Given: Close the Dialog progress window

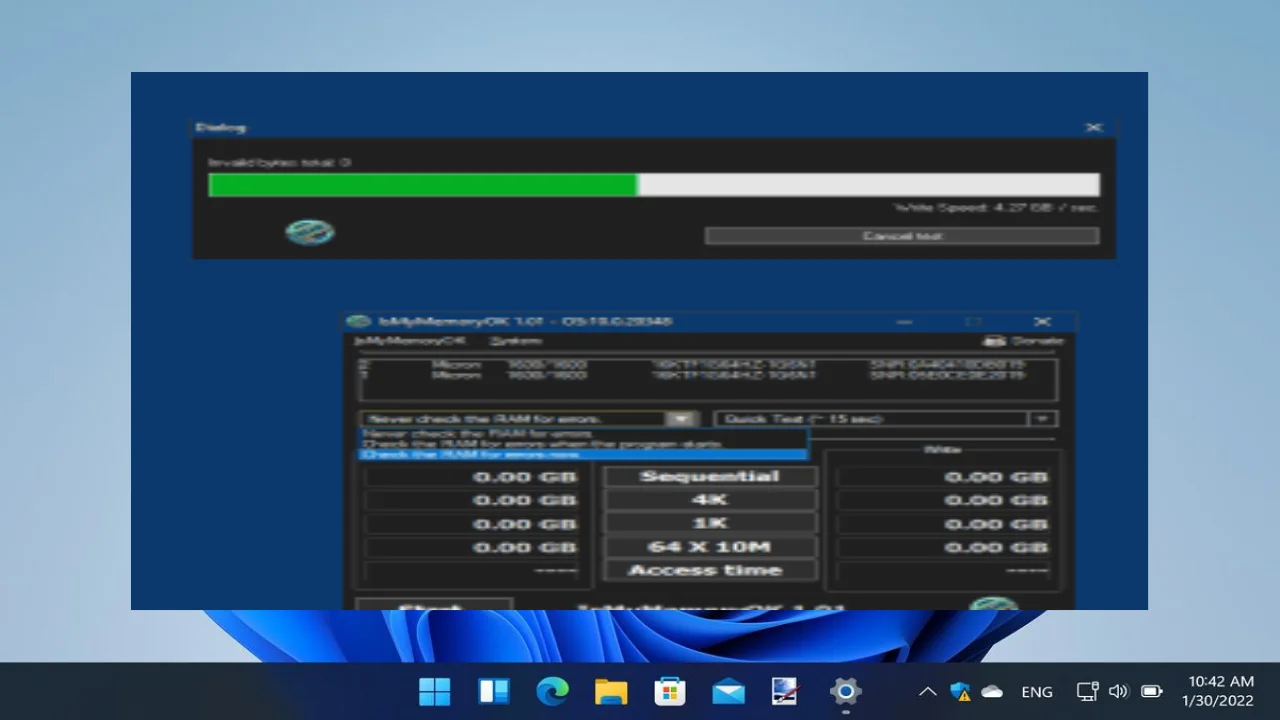Looking at the screenshot, I should pos(1094,128).
